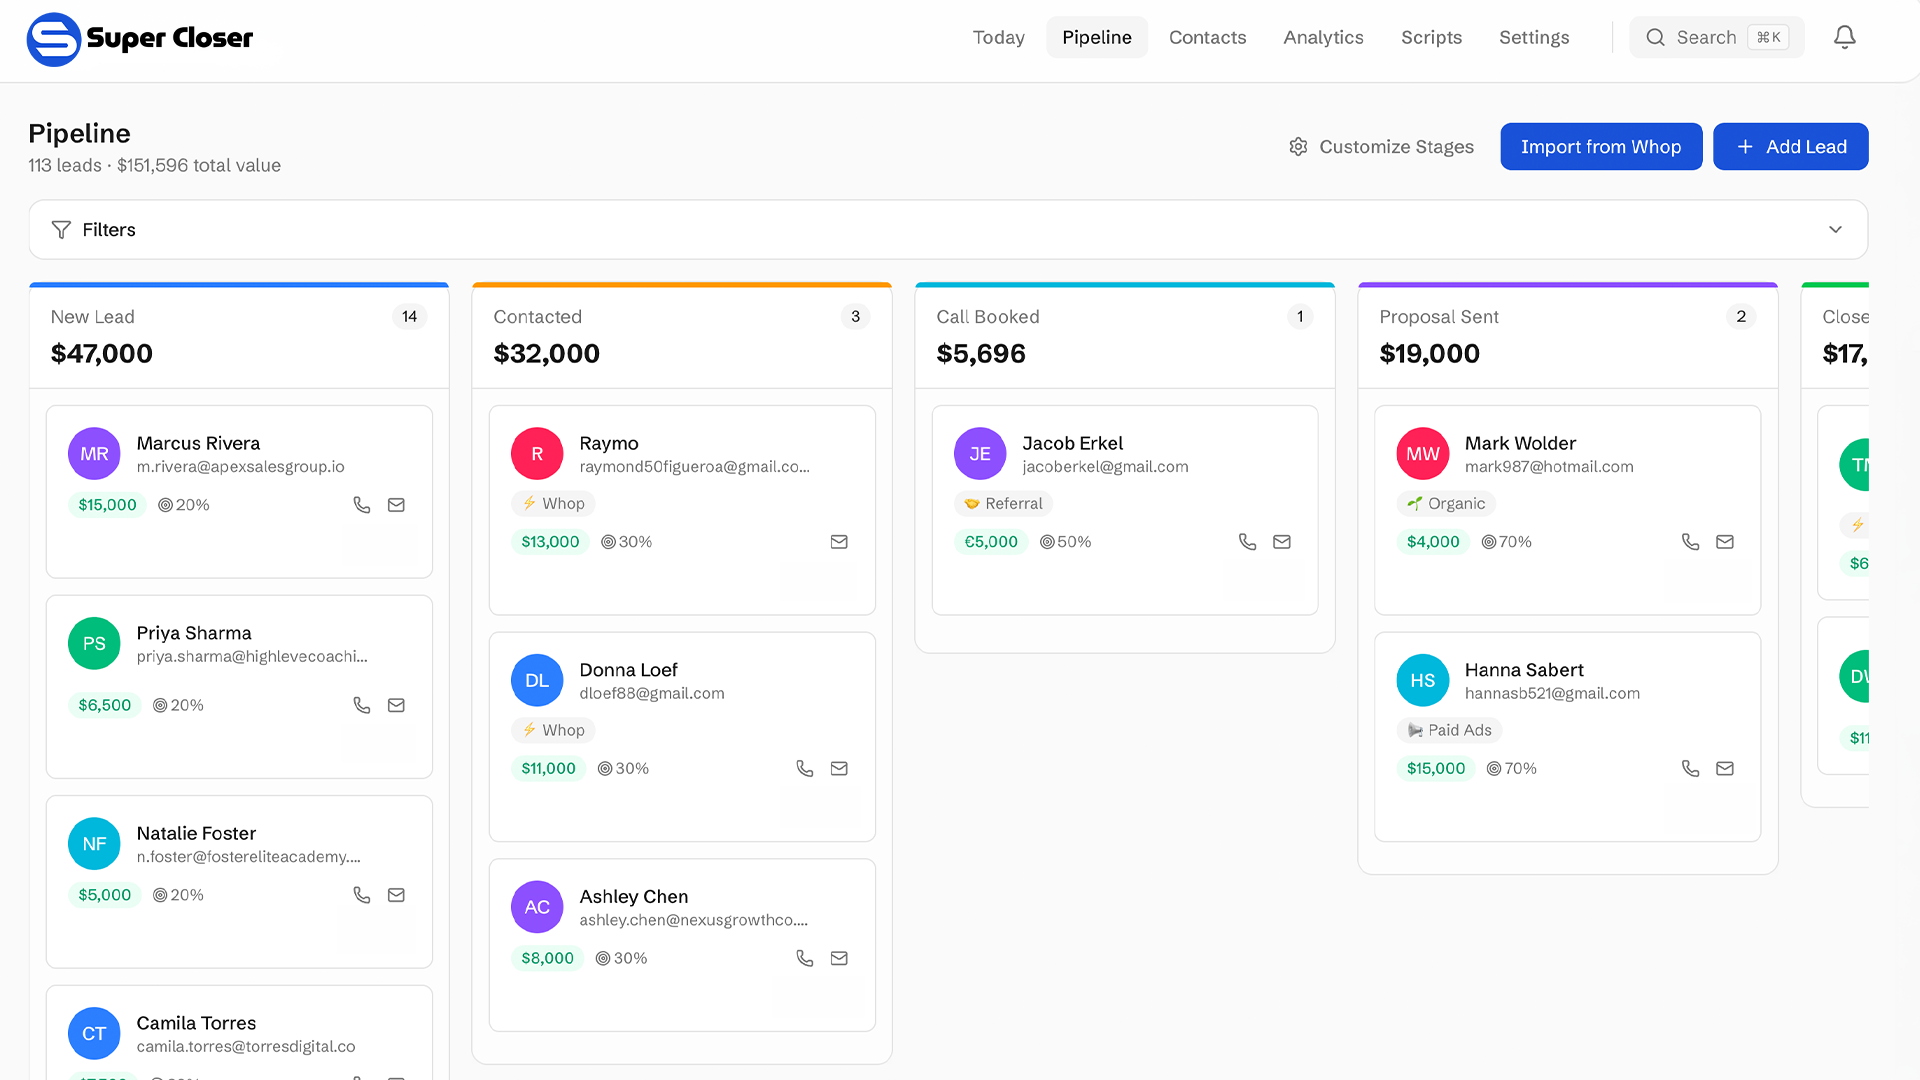The height and width of the screenshot is (1080, 1920).
Task: Switch to the Analytics tab
Action: pyautogui.click(x=1323, y=37)
